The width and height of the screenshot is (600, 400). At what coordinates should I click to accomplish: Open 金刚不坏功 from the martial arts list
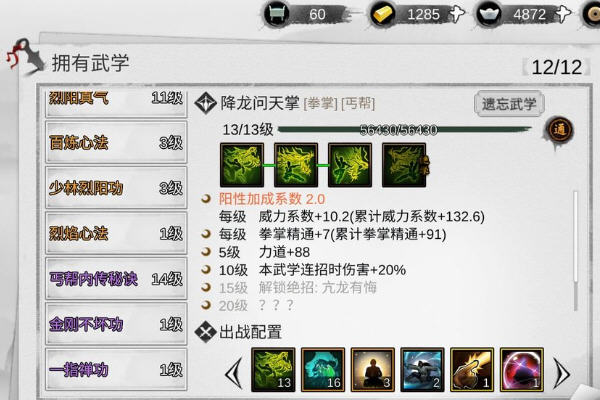pos(116,325)
